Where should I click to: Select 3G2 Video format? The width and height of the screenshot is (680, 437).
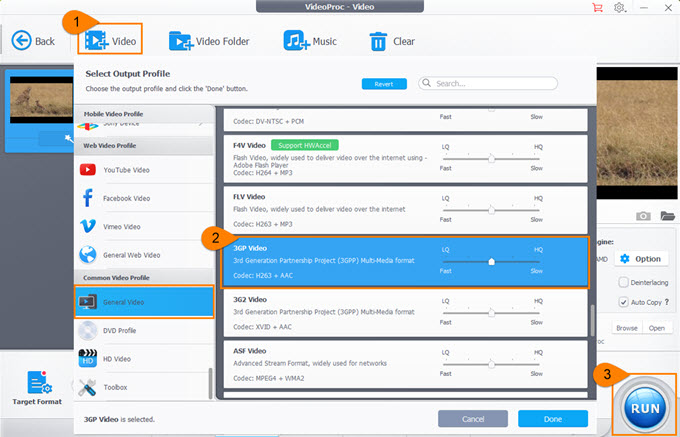coord(405,313)
